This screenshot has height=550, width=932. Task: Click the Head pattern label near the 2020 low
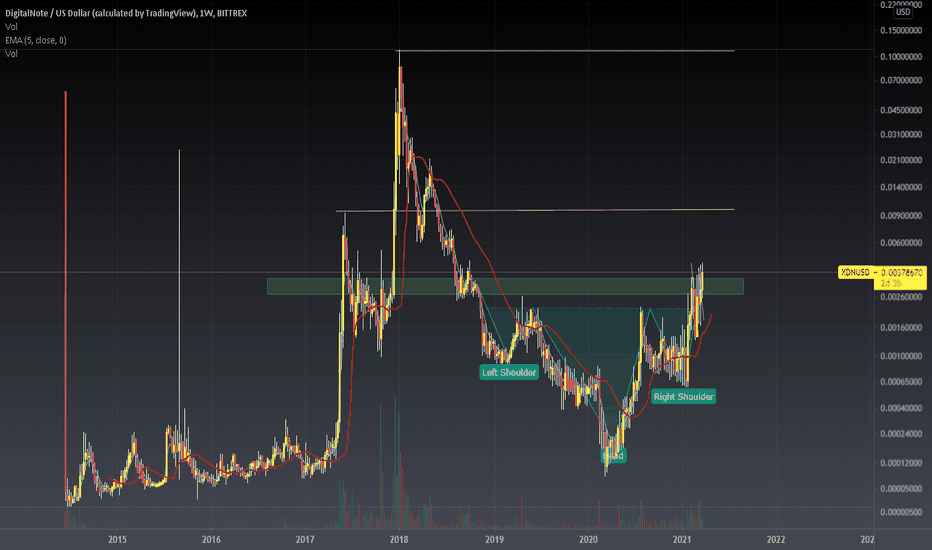coord(613,456)
